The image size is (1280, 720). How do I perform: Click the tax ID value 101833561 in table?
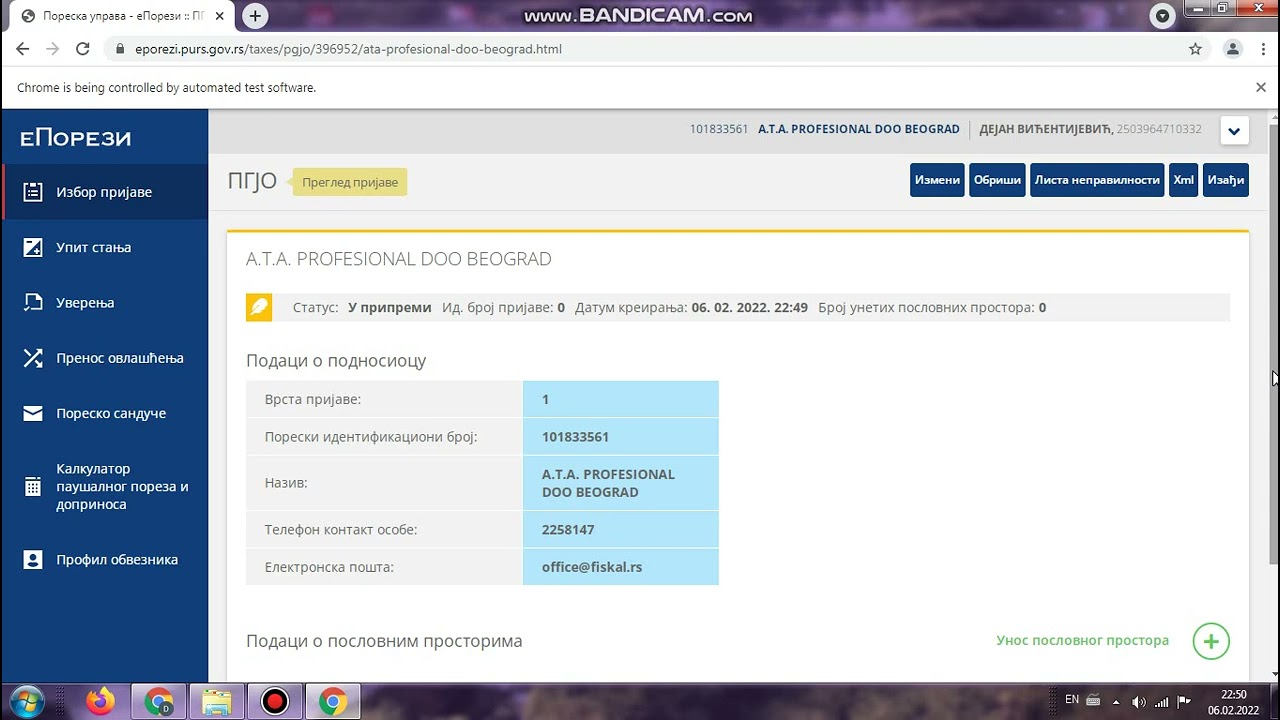[x=575, y=437]
